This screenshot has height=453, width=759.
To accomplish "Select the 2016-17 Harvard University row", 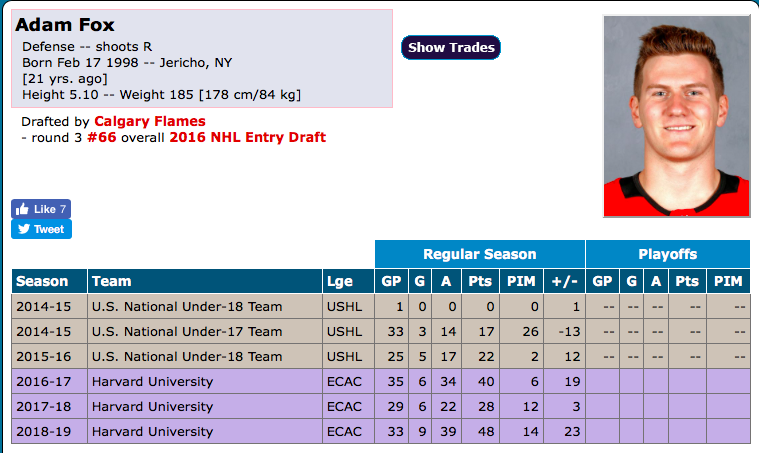I will [381, 381].
